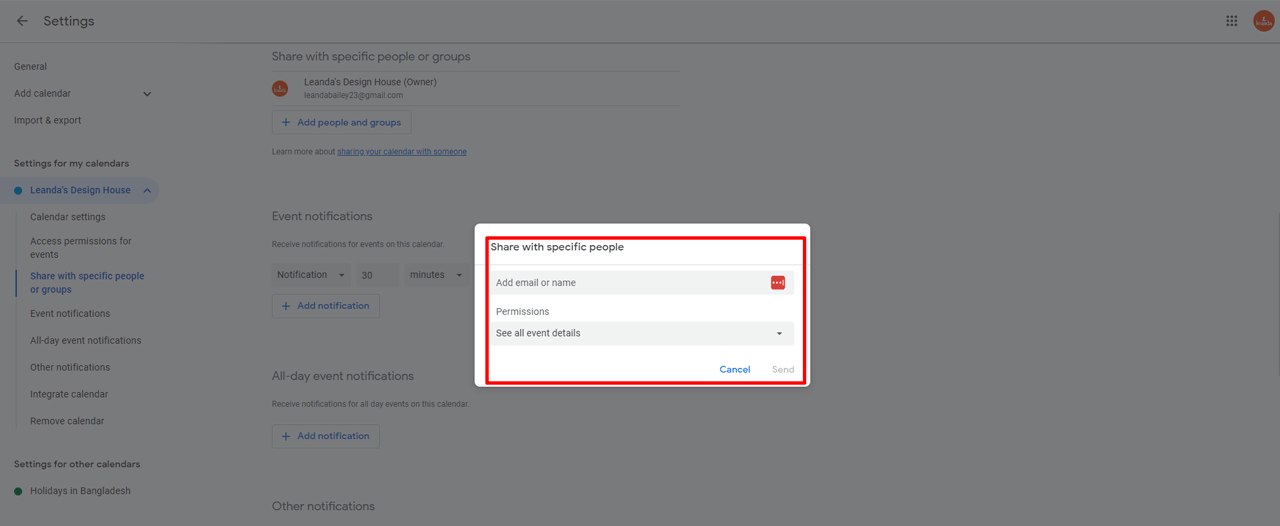
Task: Click the plus icon on Add people and groups
Action: 286,123
